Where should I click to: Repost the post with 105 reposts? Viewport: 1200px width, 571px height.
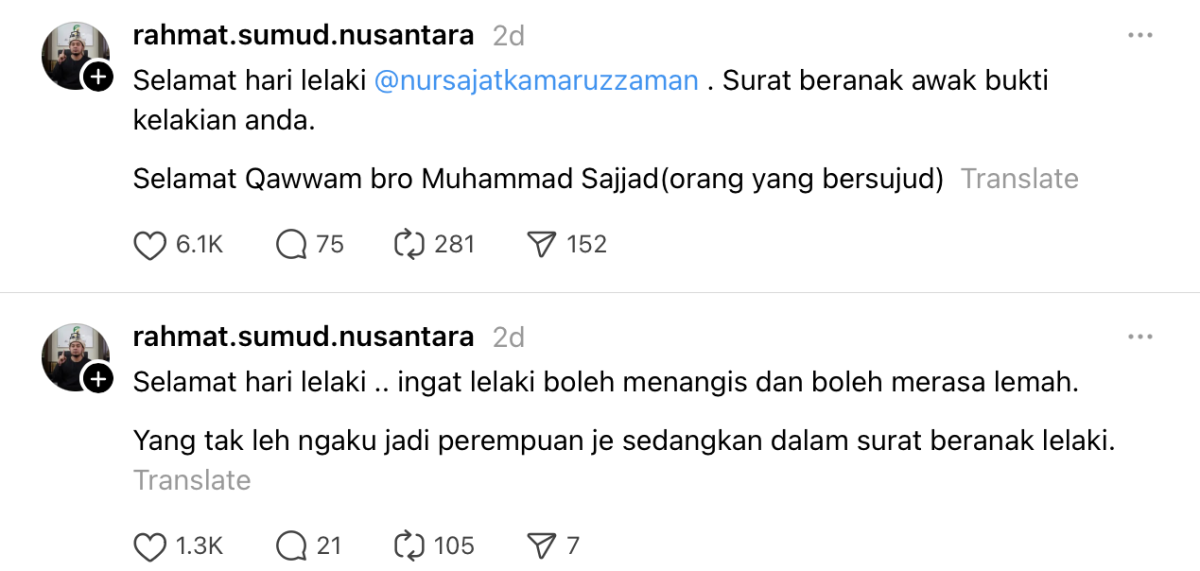(x=410, y=546)
